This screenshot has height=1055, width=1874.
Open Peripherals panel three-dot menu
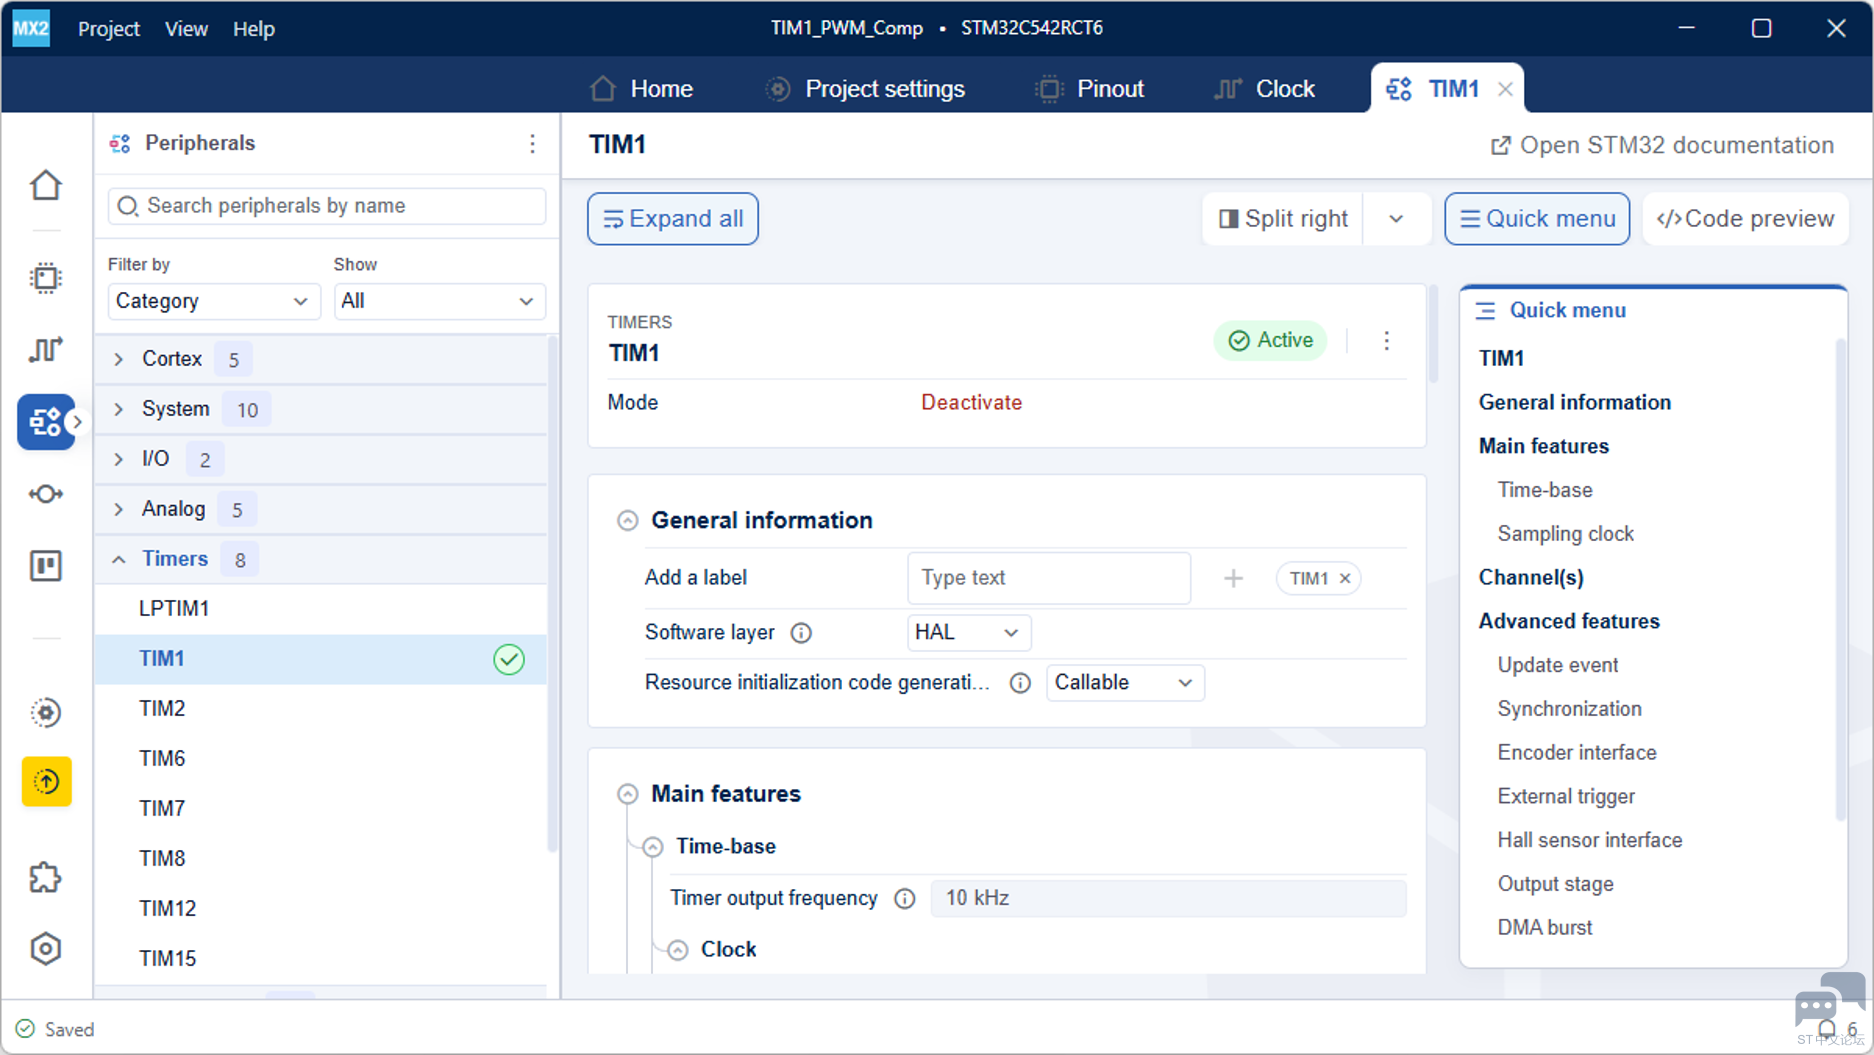[532, 144]
